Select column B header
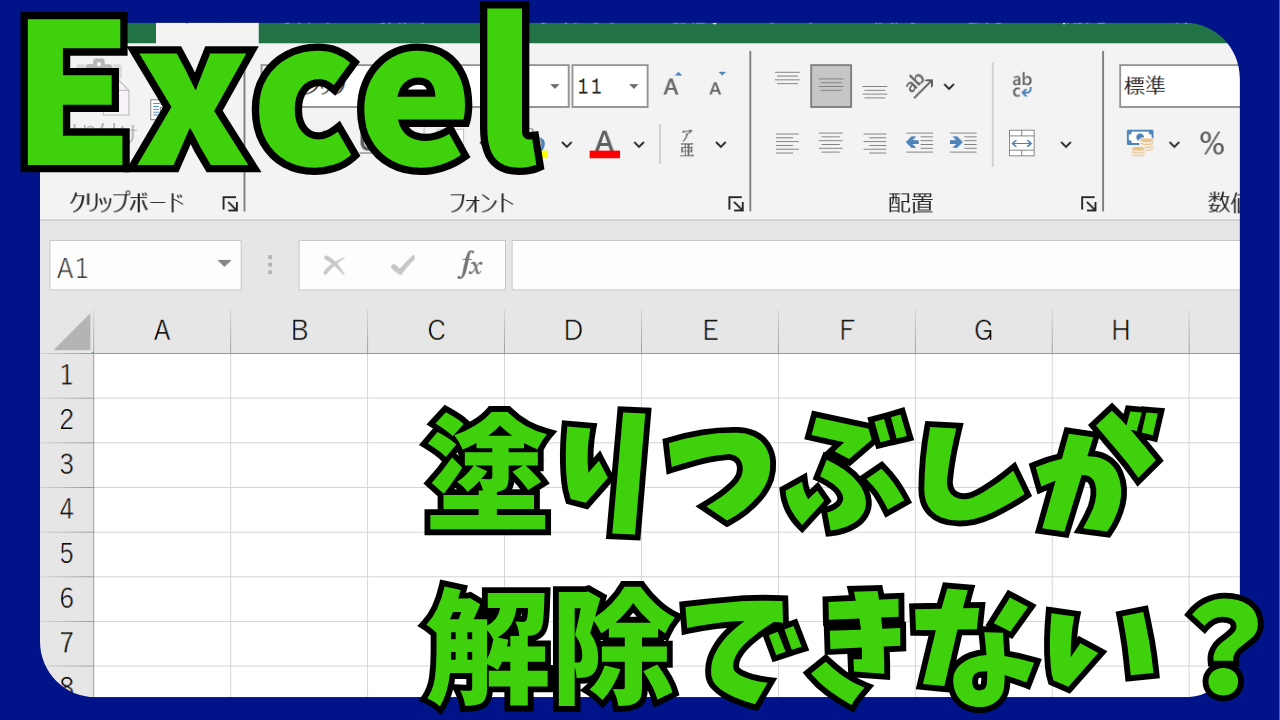This screenshot has width=1280, height=720. coord(299,331)
